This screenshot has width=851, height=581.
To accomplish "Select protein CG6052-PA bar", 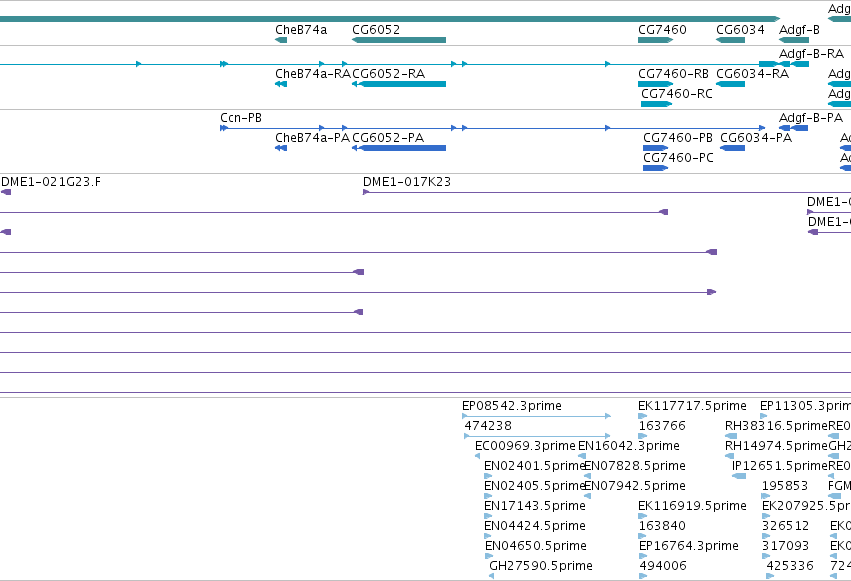I will click(x=399, y=148).
